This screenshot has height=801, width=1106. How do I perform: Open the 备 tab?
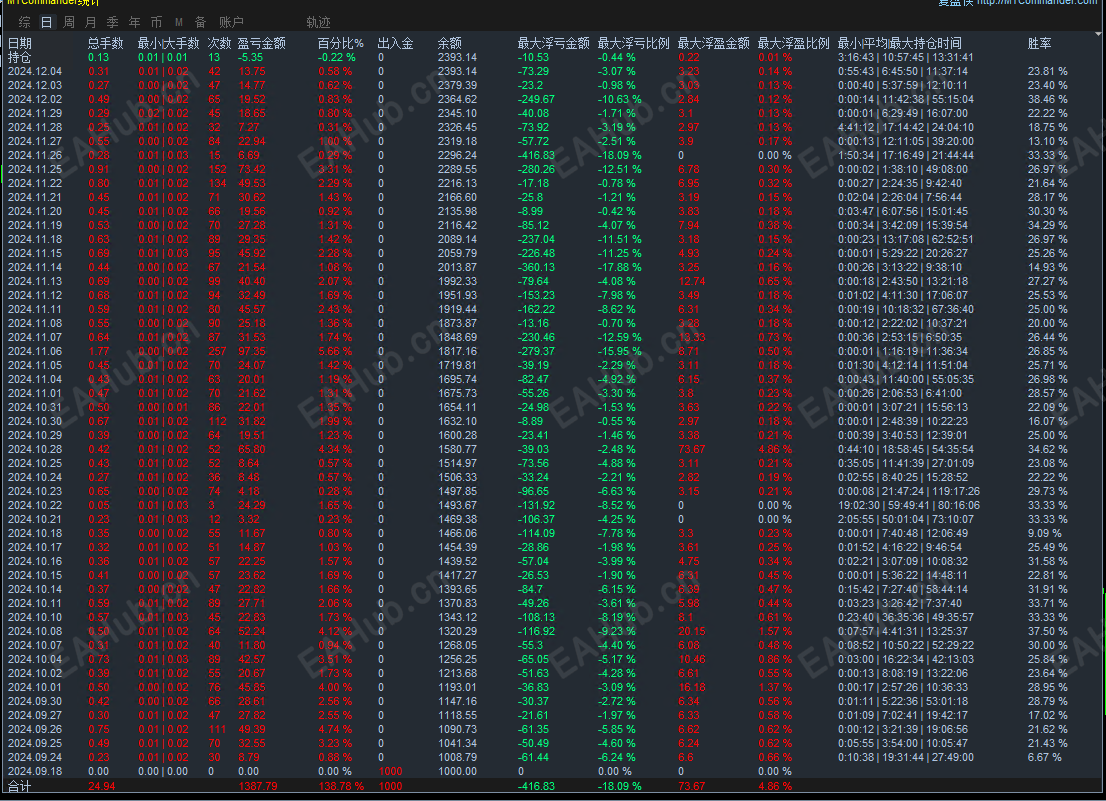tap(200, 23)
